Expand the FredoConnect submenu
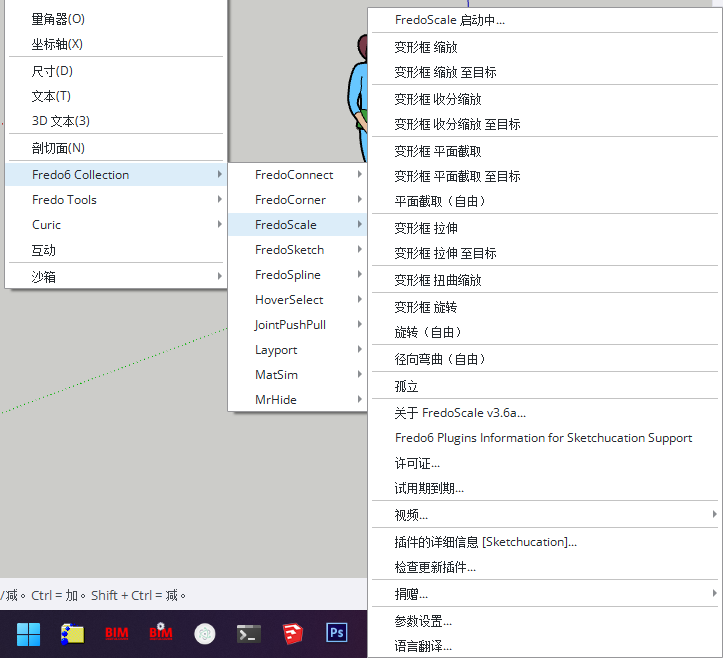723x658 pixels. click(297, 175)
